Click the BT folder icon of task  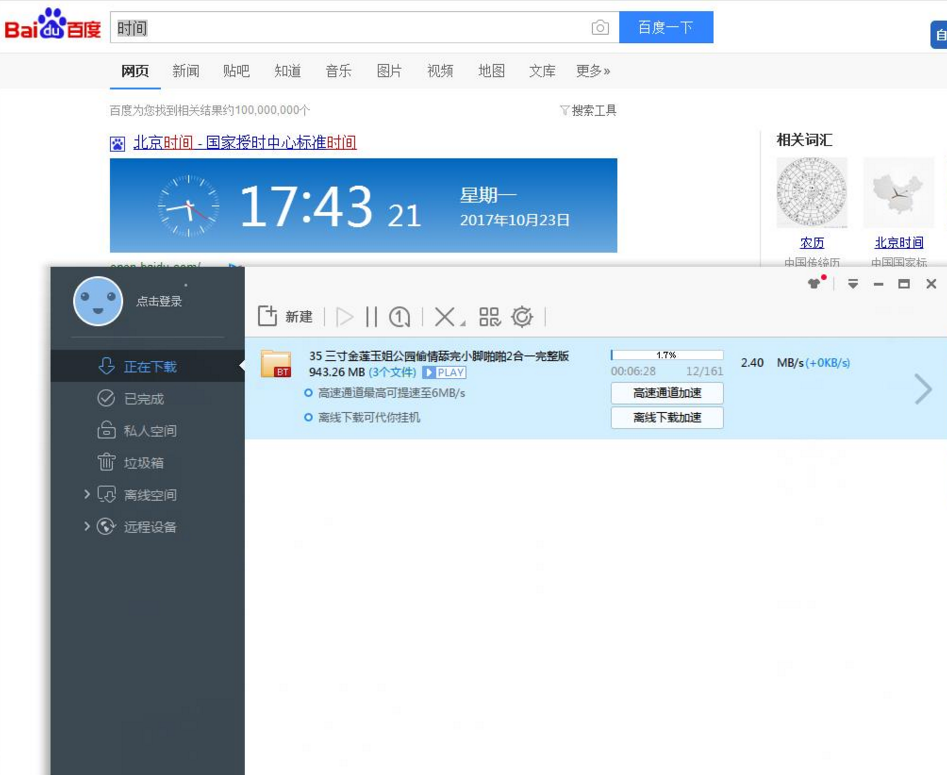pyautogui.click(x=276, y=364)
